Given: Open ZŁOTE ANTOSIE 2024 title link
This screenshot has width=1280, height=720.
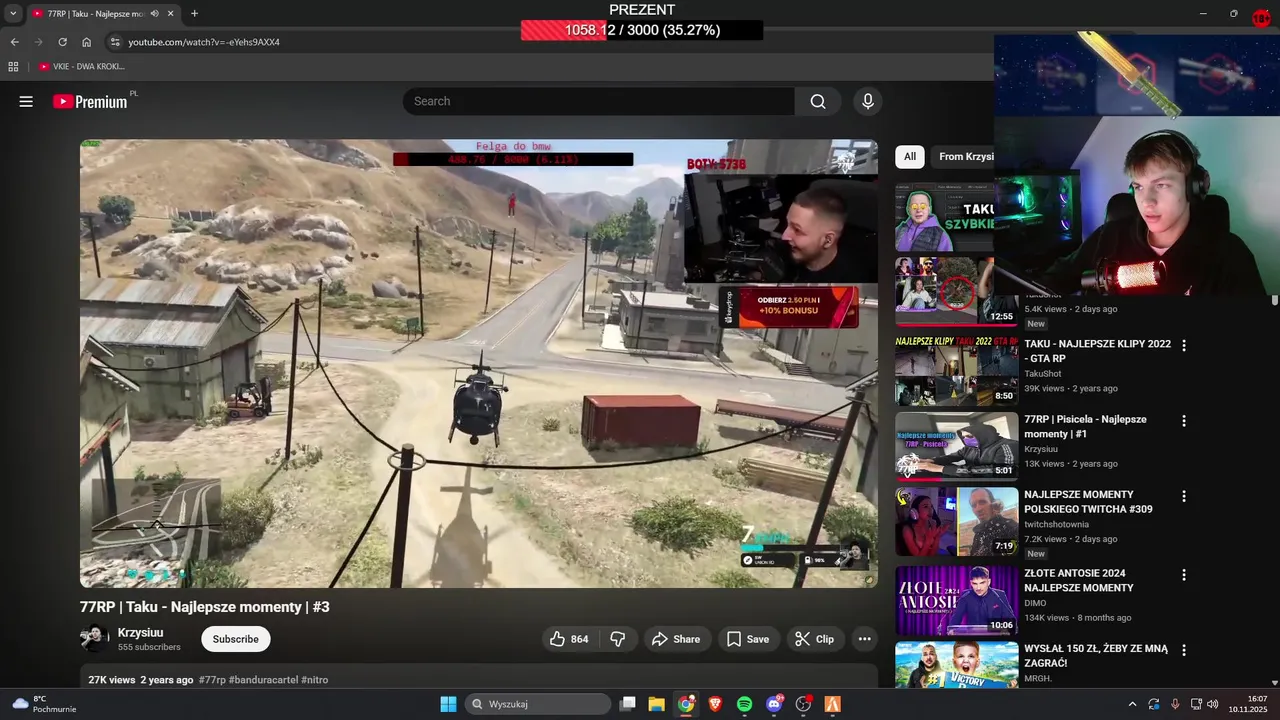Looking at the screenshot, I should 1078,580.
